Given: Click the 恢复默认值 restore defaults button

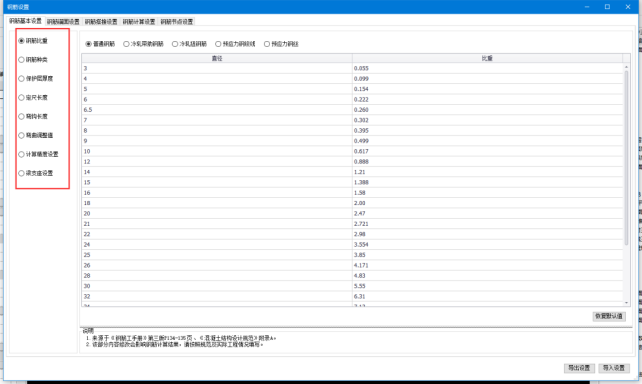Looking at the screenshot, I should click(609, 316).
